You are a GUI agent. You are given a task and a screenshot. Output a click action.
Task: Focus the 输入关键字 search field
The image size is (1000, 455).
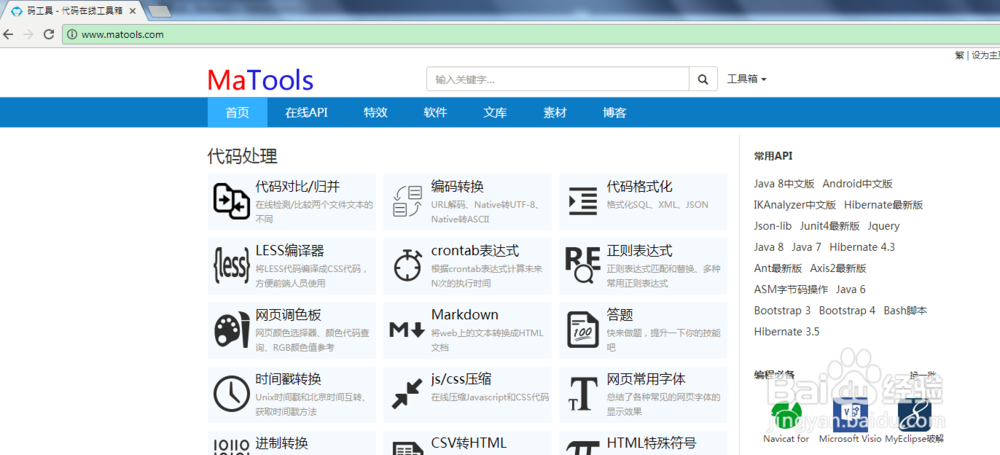[x=558, y=80]
